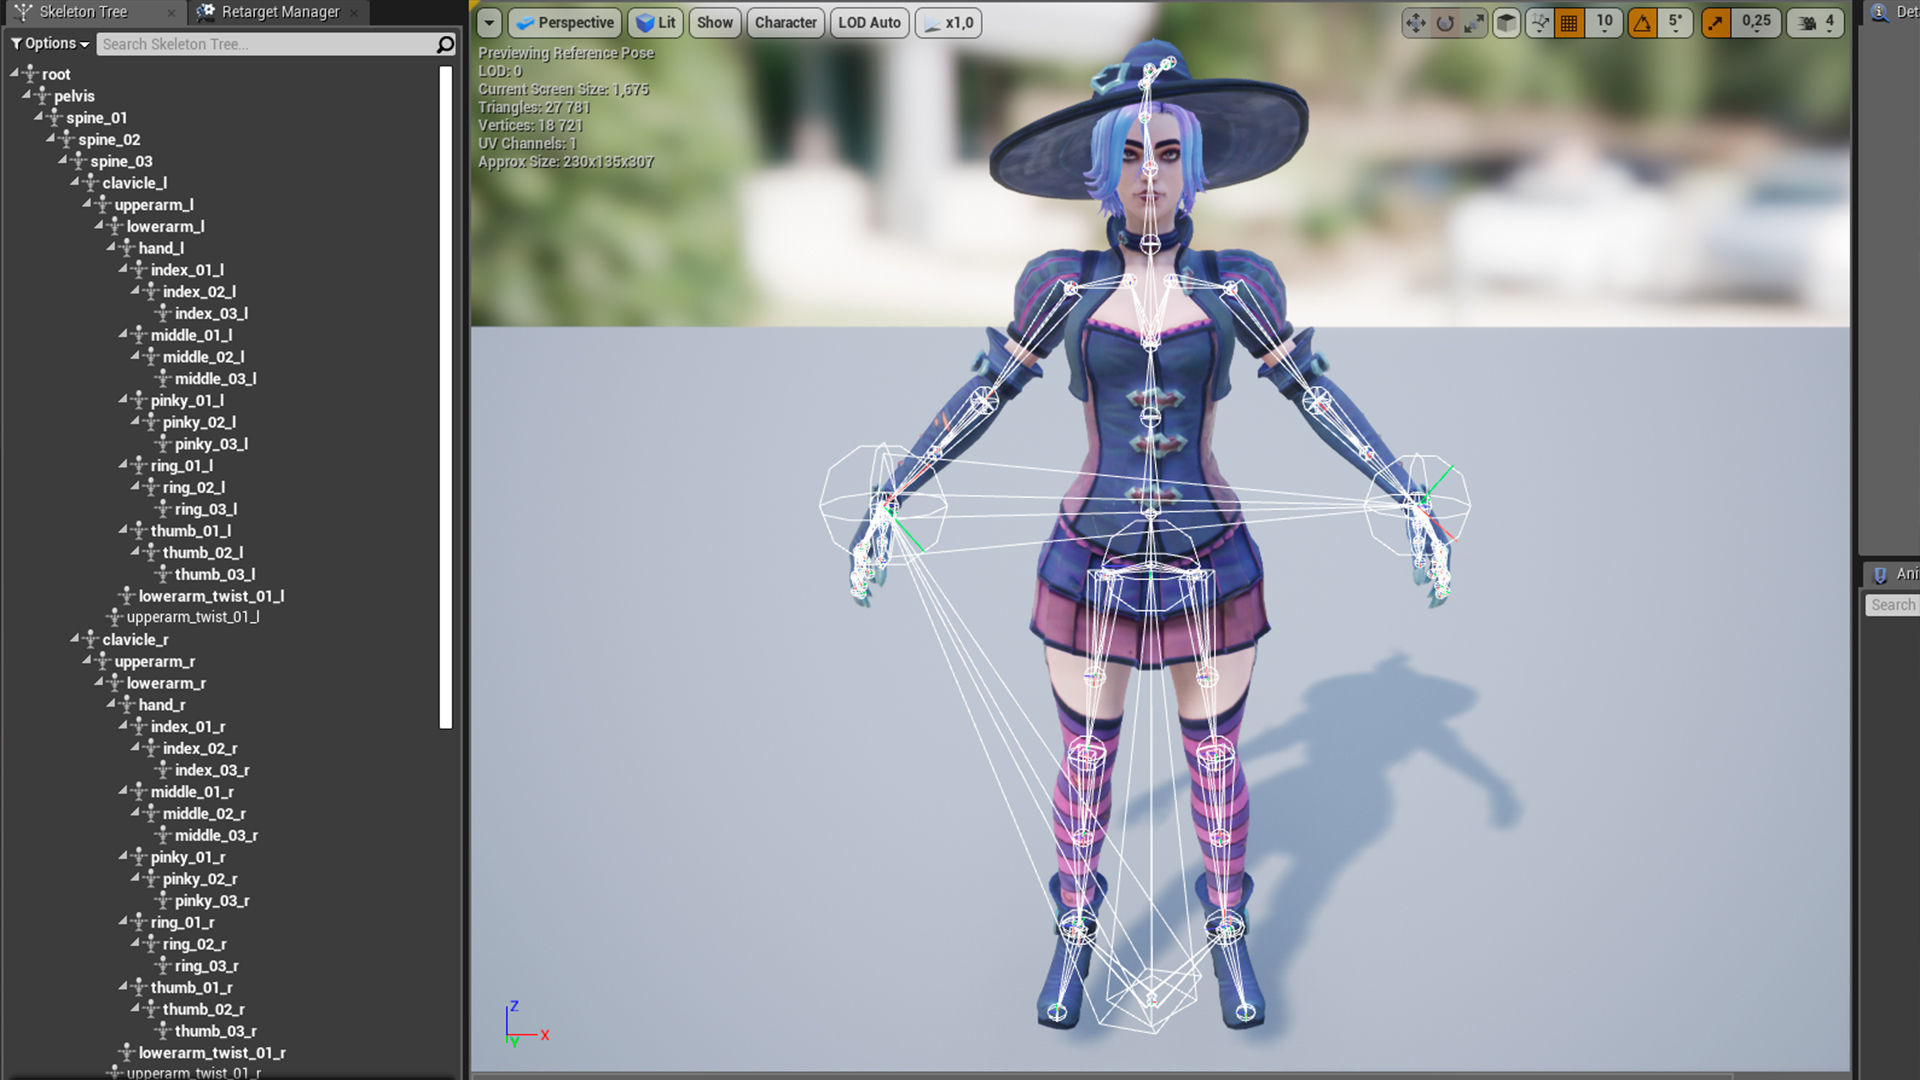Click the coordinate system cube icon
Image resolution: width=1920 pixels, height=1080 pixels.
point(1506,23)
